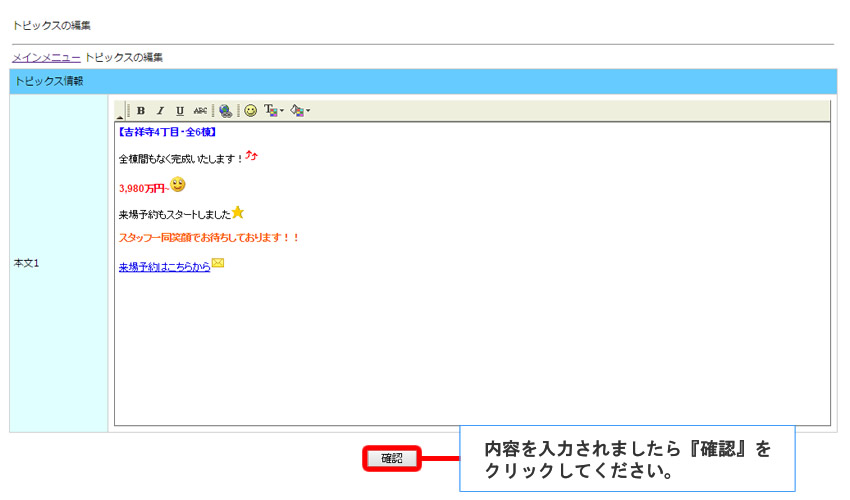Click the yellow smiley image in the text
Viewport: 850px width, 500px height.
point(178,184)
